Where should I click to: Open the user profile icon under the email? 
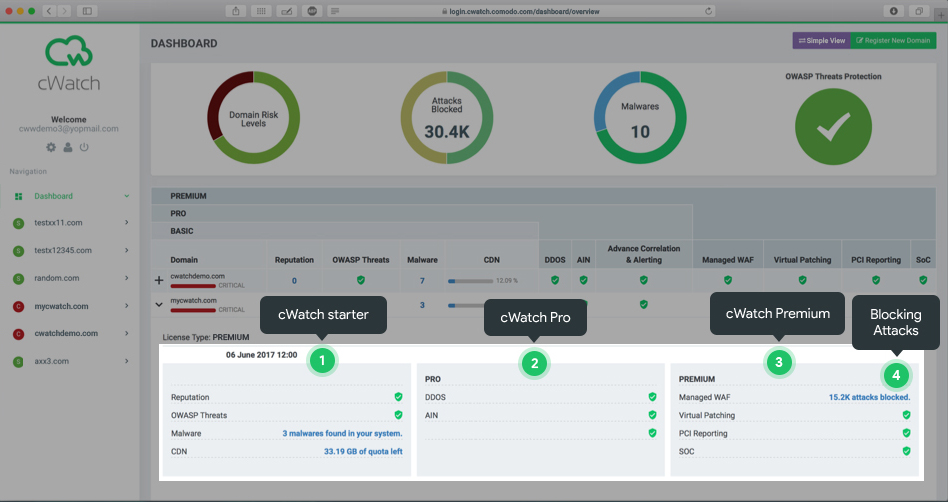[x=68, y=147]
